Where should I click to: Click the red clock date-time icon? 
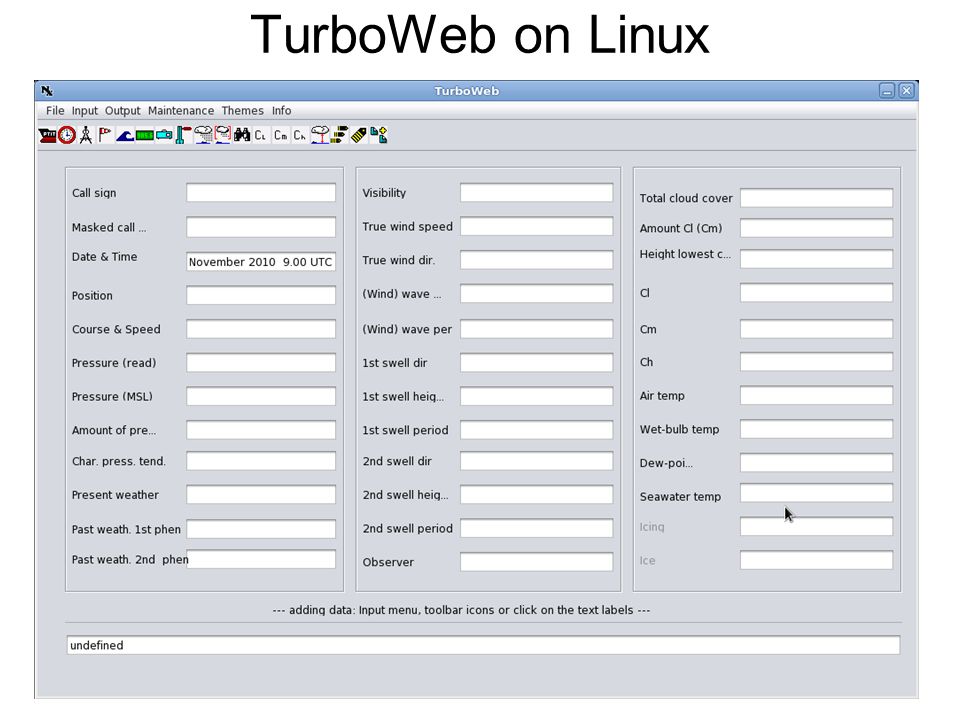tap(67, 135)
